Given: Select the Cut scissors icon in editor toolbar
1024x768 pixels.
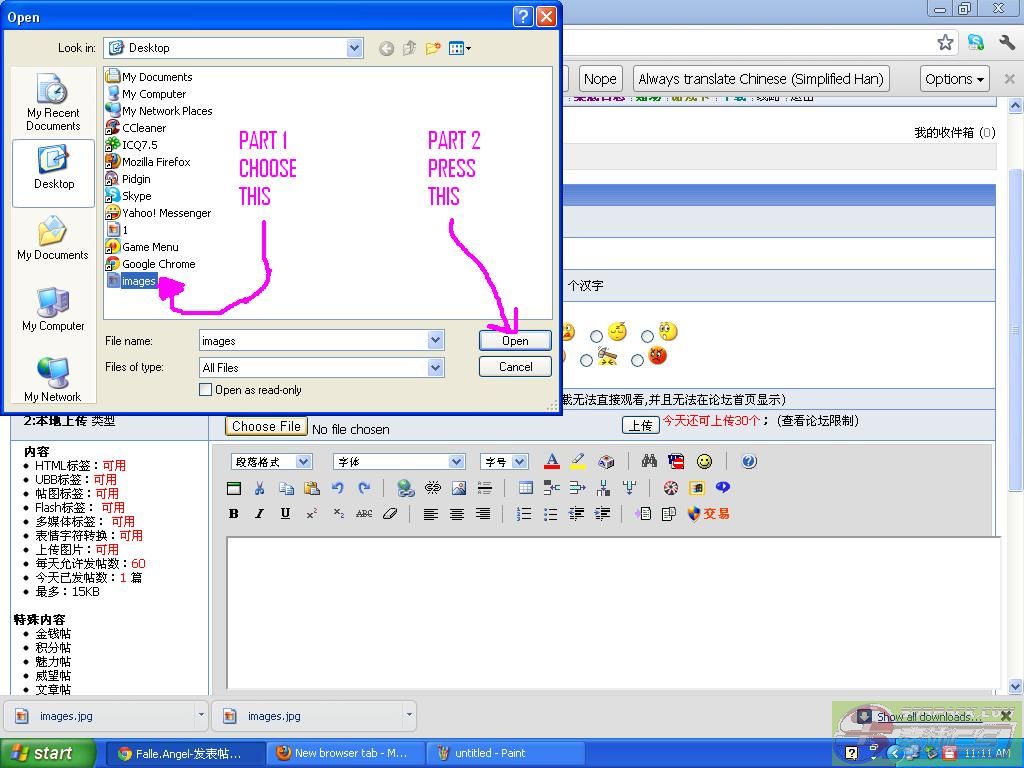Looking at the screenshot, I should [x=260, y=488].
